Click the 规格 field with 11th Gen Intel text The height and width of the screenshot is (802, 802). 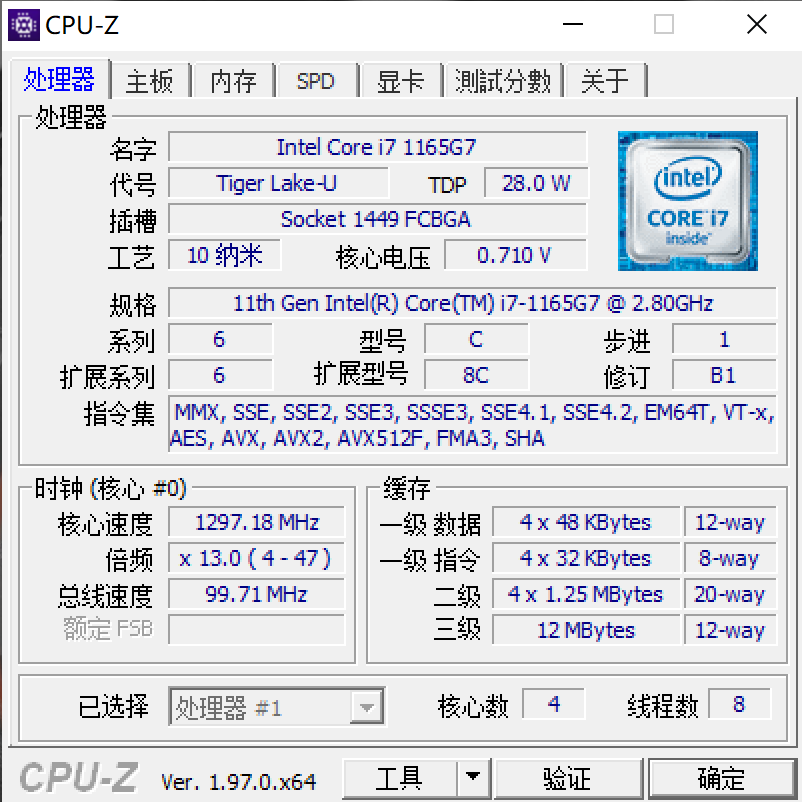(x=473, y=303)
